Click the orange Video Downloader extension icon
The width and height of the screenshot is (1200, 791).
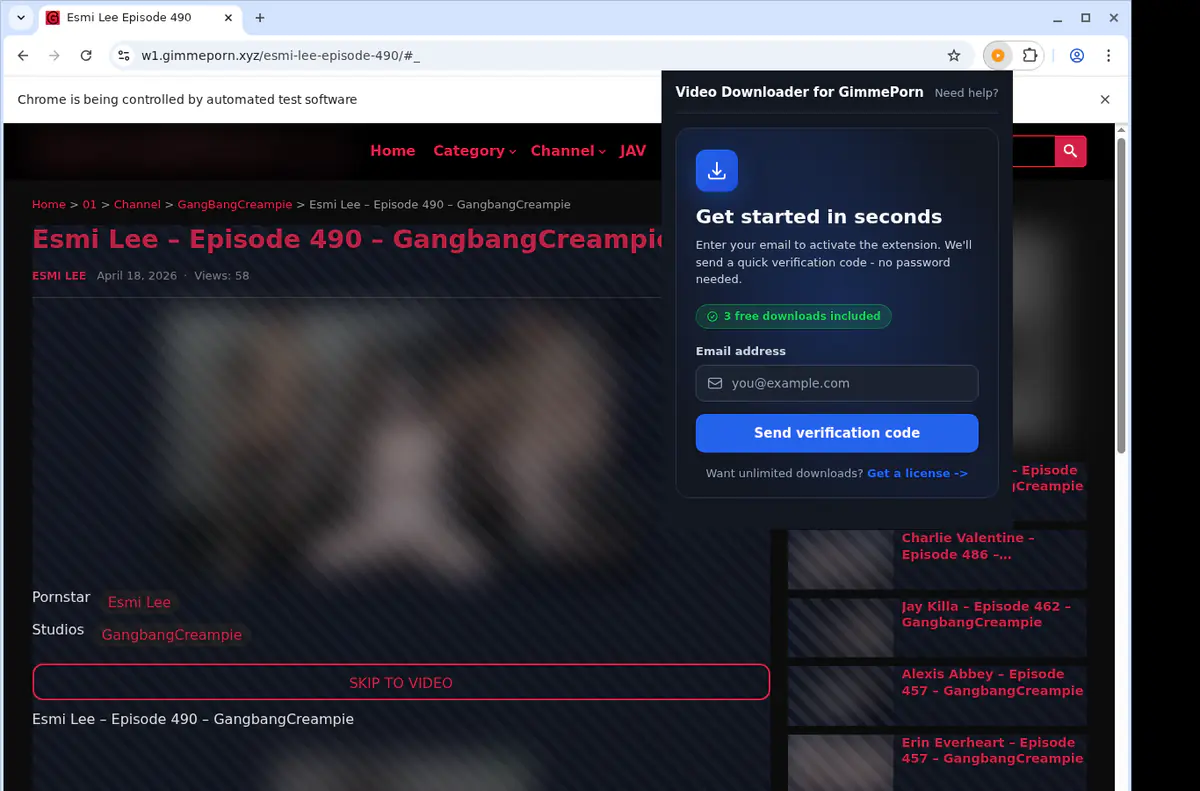[x=997, y=56]
